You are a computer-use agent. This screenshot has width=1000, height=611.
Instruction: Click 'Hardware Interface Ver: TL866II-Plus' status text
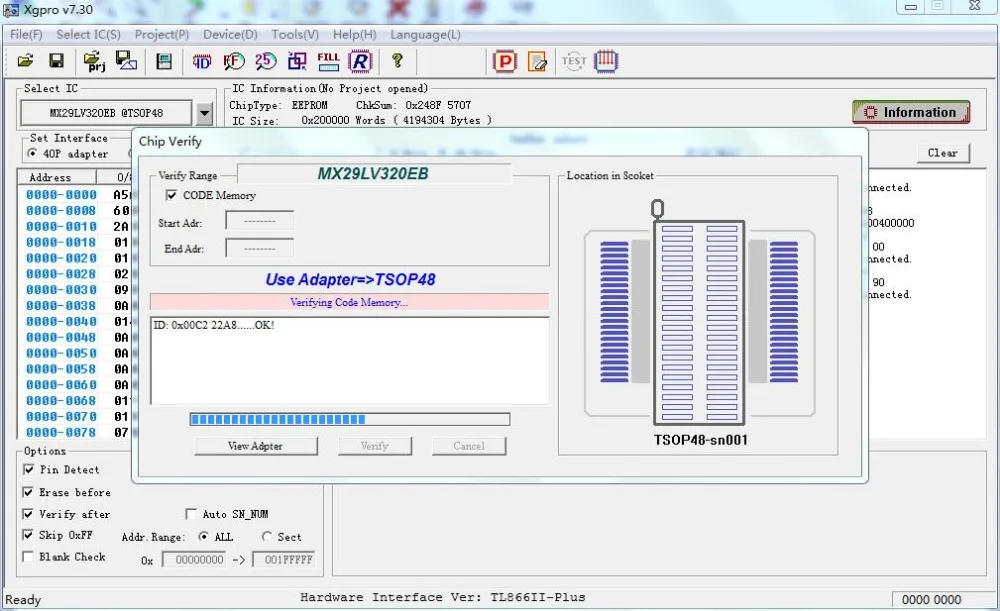click(x=443, y=598)
